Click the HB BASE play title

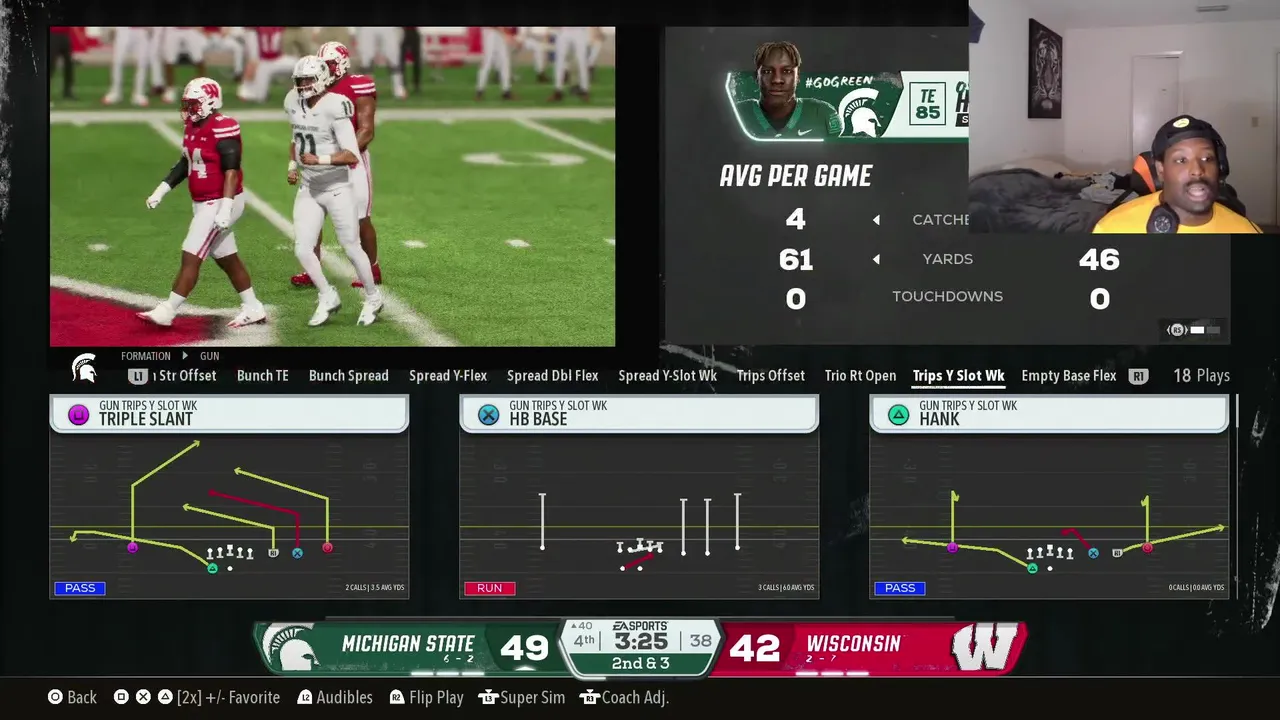pos(538,420)
